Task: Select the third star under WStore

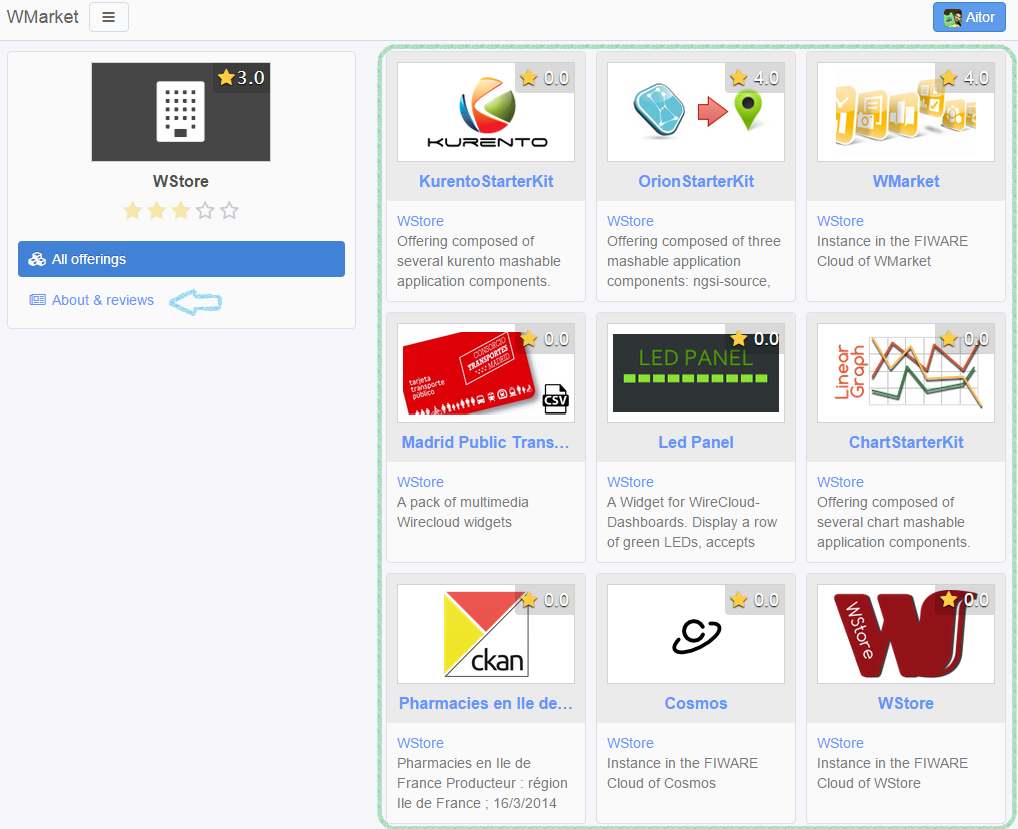Action: coord(180,210)
